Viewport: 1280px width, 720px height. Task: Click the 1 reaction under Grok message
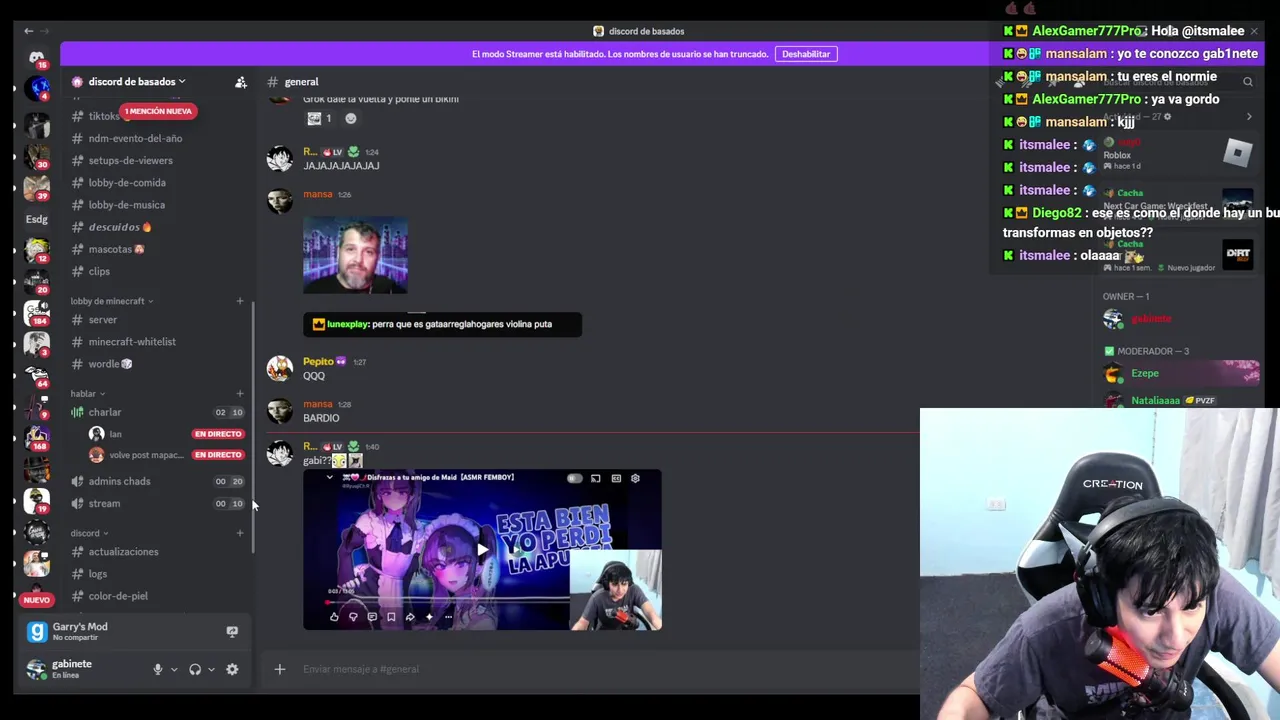(x=320, y=118)
